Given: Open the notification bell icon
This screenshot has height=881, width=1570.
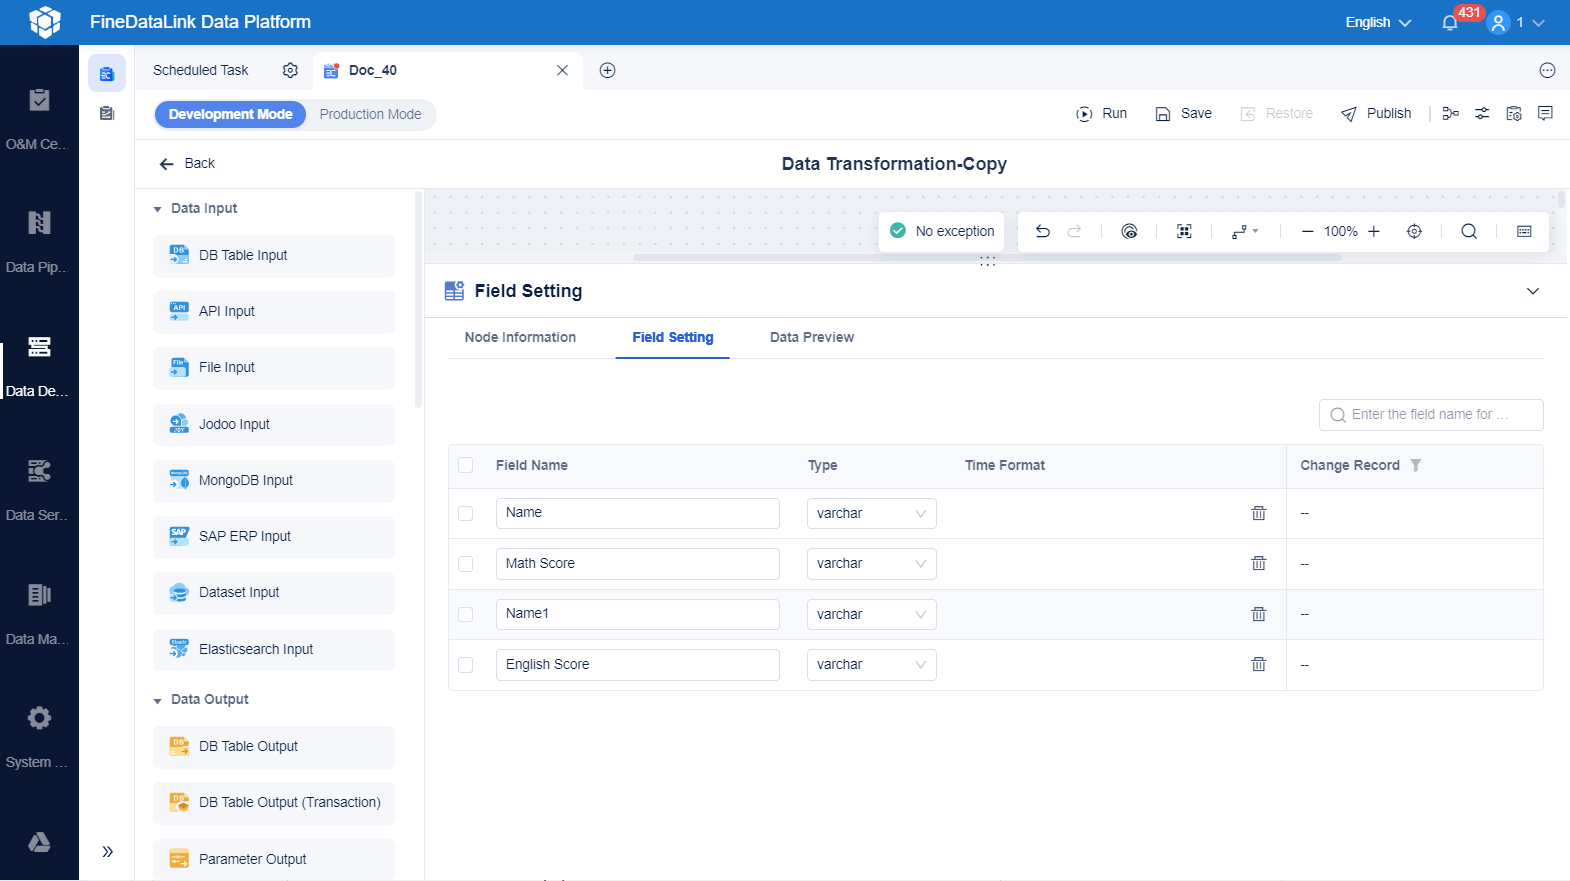Looking at the screenshot, I should tap(1450, 22).
